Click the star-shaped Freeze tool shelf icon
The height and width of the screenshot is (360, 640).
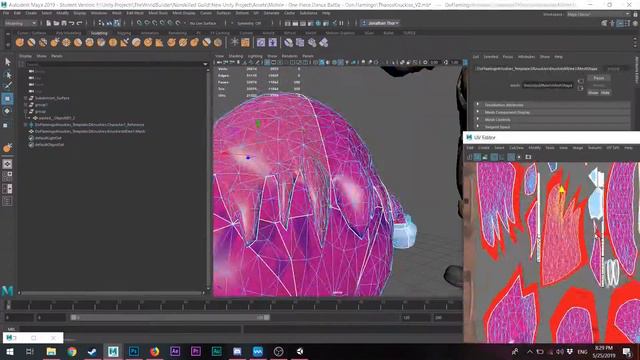click(x=235, y=42)
